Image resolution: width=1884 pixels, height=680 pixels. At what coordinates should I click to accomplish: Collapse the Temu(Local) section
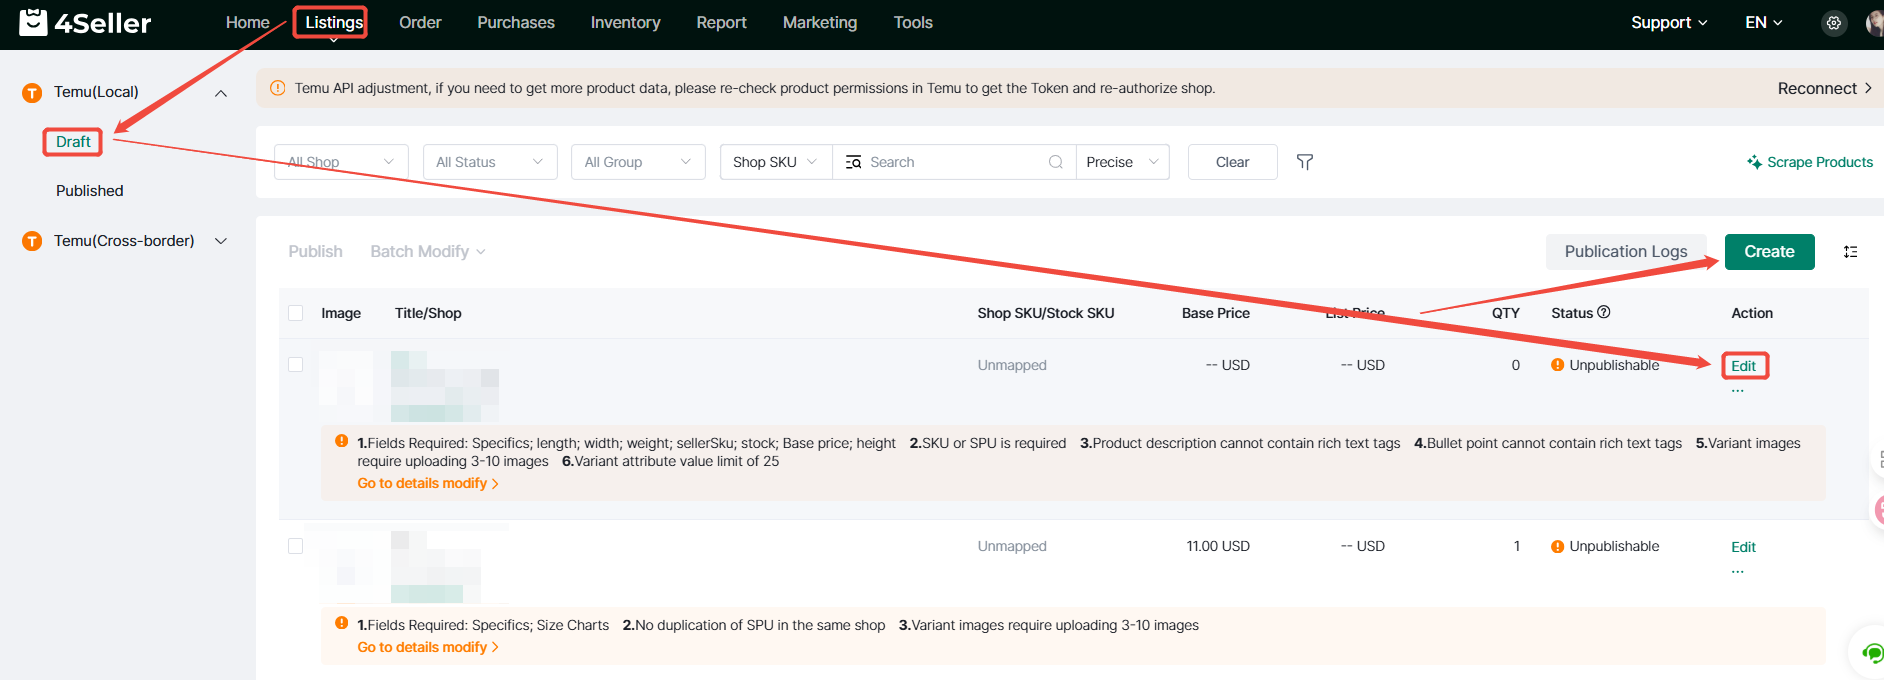click(221, 93)
